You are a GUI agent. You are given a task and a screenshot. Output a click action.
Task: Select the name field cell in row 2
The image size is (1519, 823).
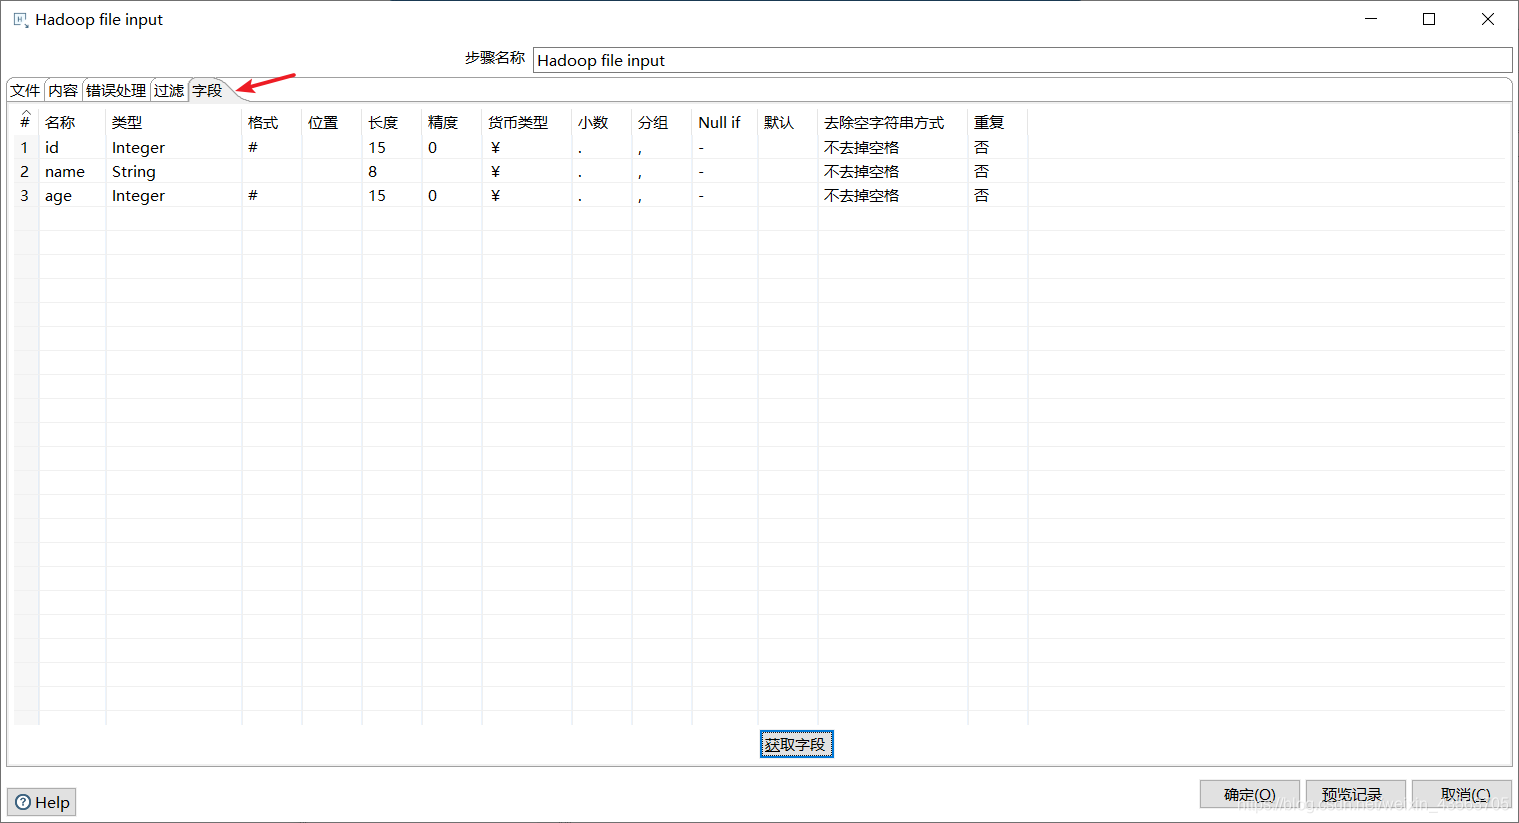coord(72,171)
